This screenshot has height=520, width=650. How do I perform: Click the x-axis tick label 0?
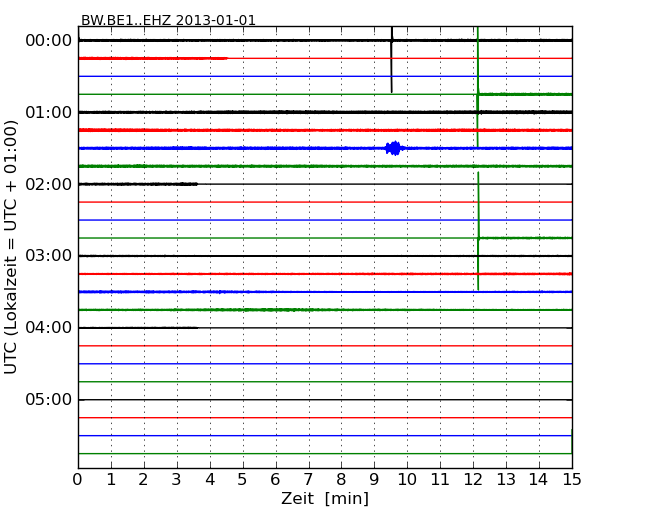78,480
